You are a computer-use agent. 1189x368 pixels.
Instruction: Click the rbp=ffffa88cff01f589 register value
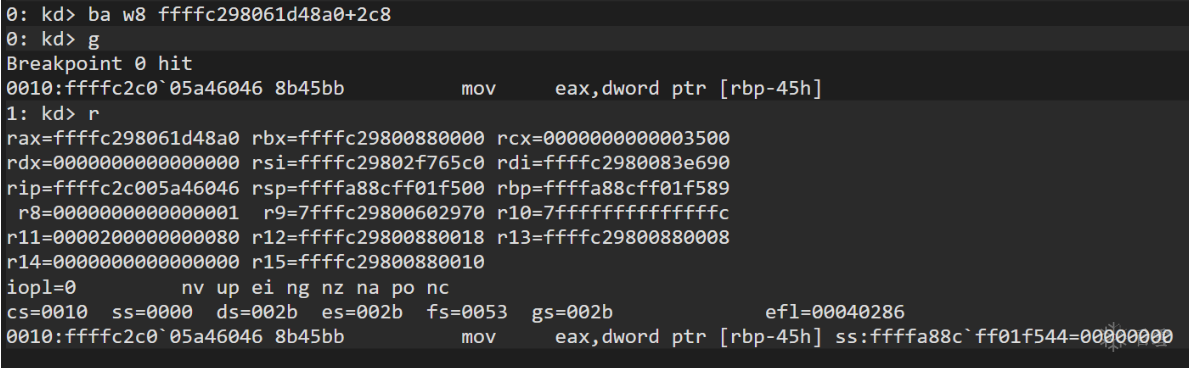(x=613, y=187)
